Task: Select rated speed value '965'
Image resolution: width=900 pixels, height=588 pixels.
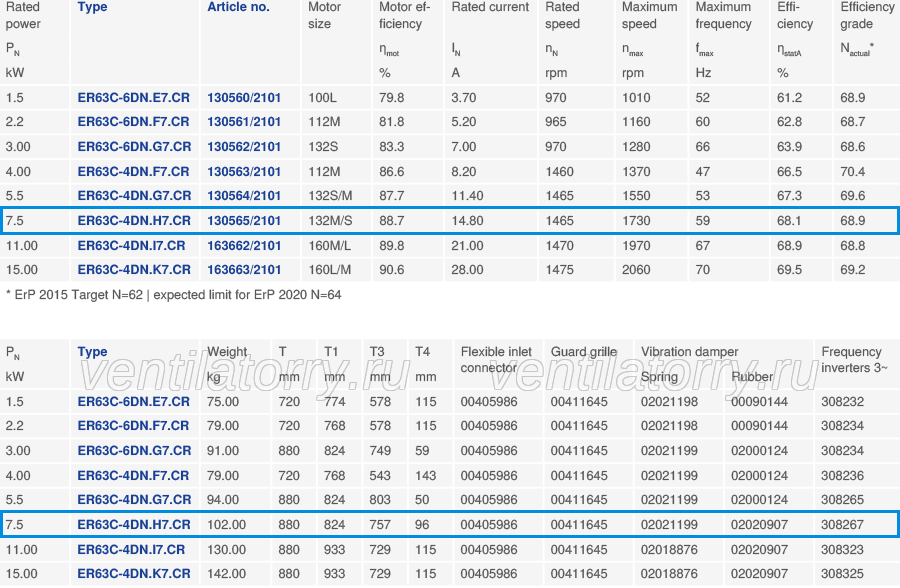Action: tap(556, 122)
